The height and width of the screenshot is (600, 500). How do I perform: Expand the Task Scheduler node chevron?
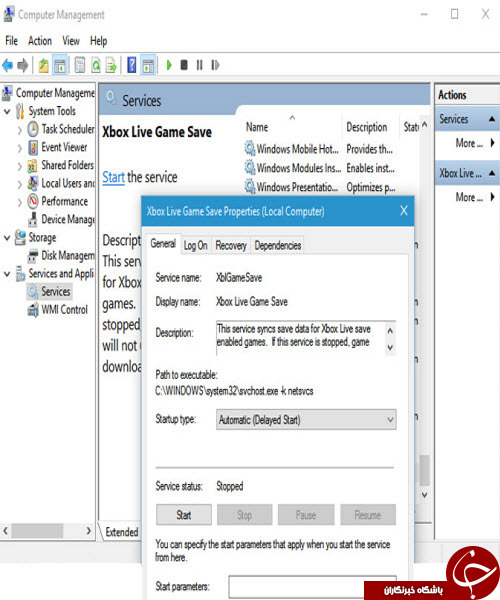[x=20, y=130]
